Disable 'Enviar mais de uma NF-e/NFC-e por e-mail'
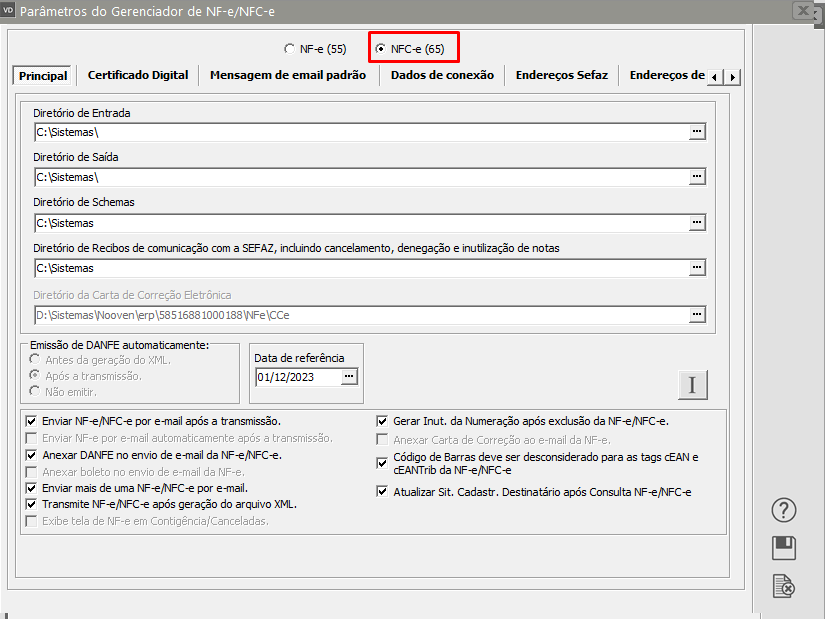825x619 pixels. coord(32,488)
